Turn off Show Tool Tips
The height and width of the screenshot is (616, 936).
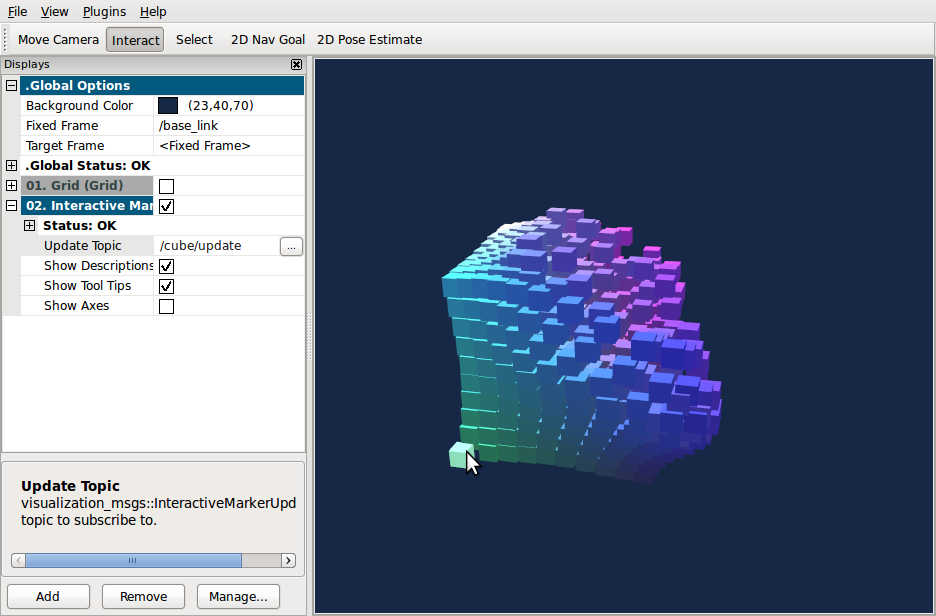(x=167, y=286)
